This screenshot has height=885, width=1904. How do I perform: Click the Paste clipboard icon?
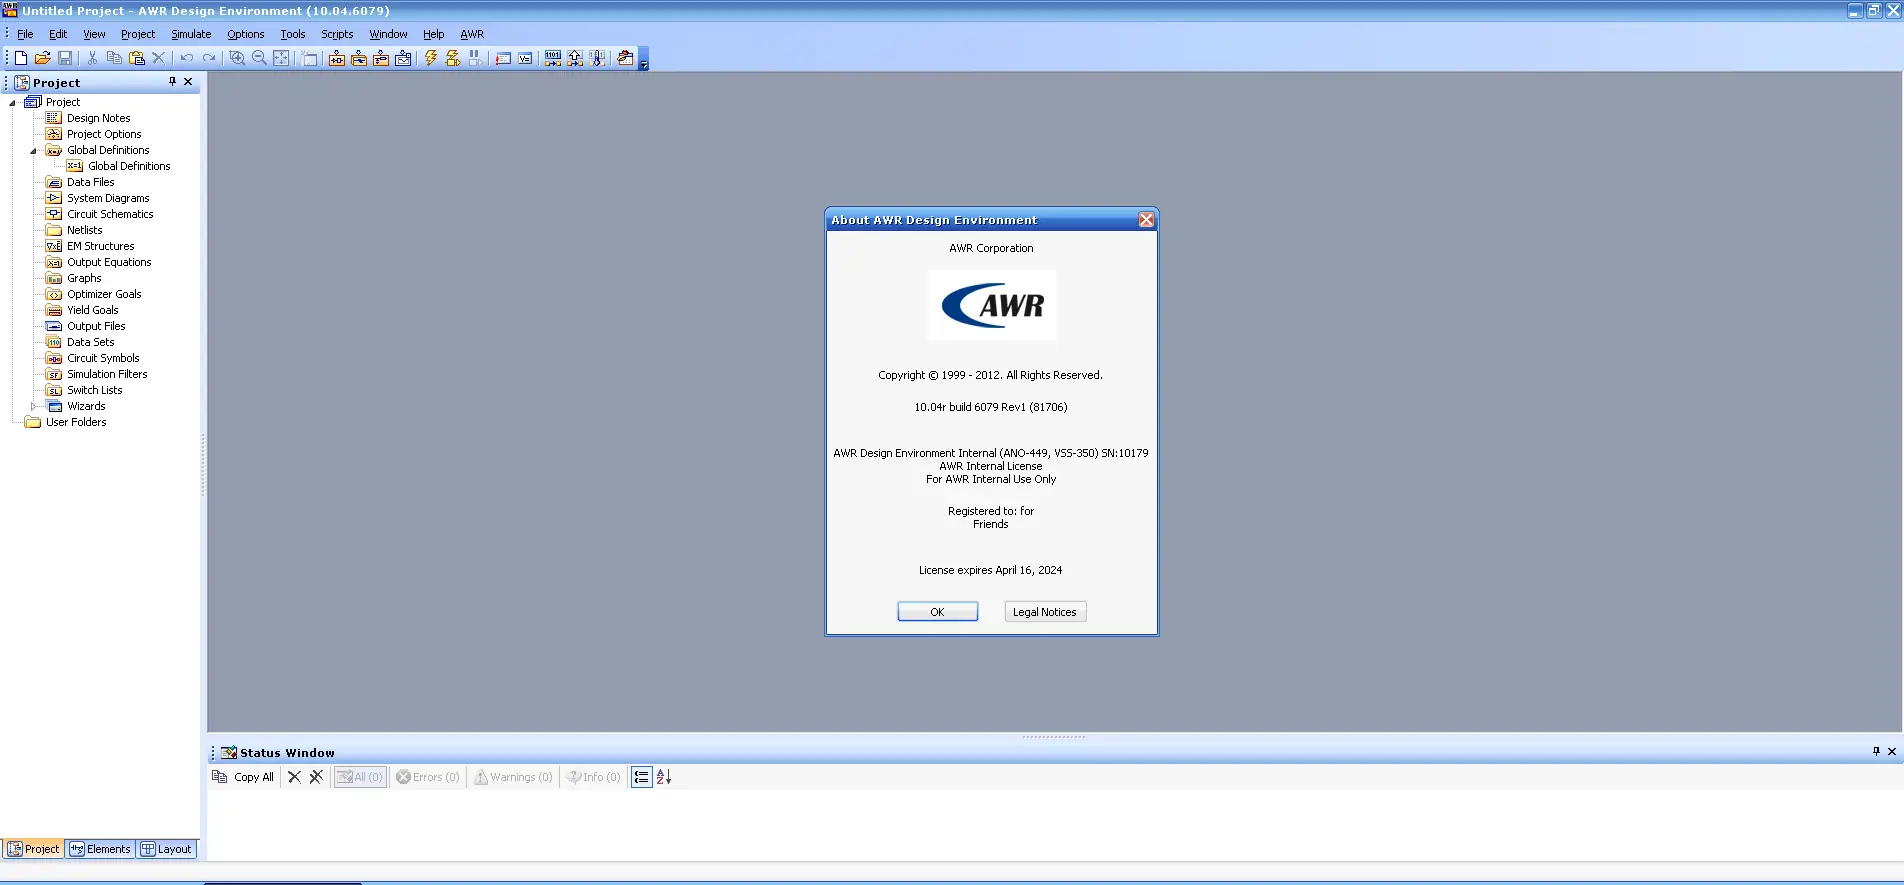(x=137, y=58)
